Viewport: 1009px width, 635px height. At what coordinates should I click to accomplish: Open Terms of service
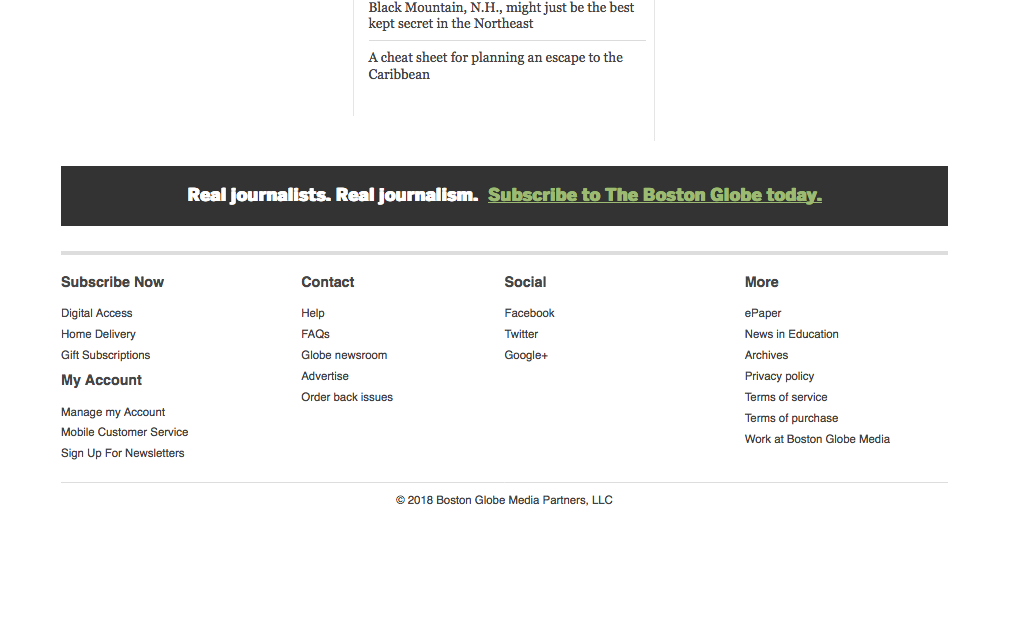tap(786, 398)
